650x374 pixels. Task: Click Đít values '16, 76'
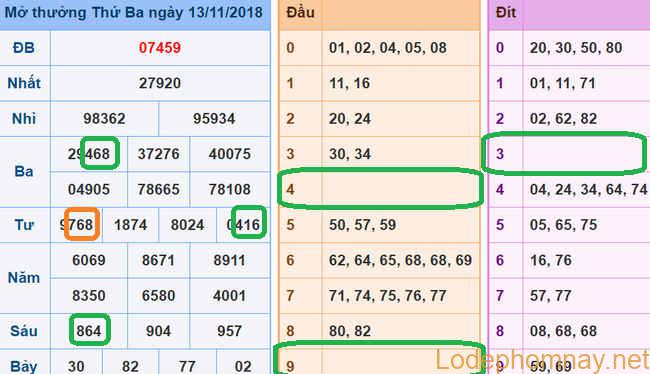click(x=551, y=260)
